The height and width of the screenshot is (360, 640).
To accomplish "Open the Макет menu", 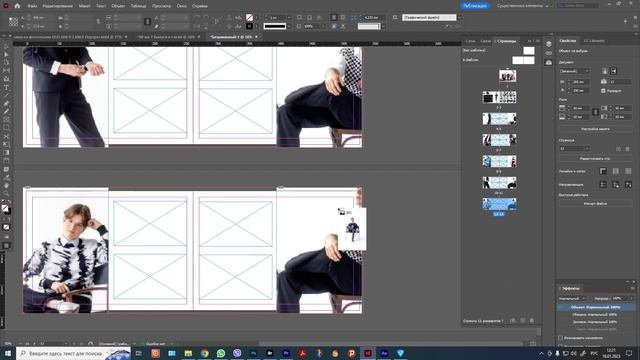I will click(84, 6).
